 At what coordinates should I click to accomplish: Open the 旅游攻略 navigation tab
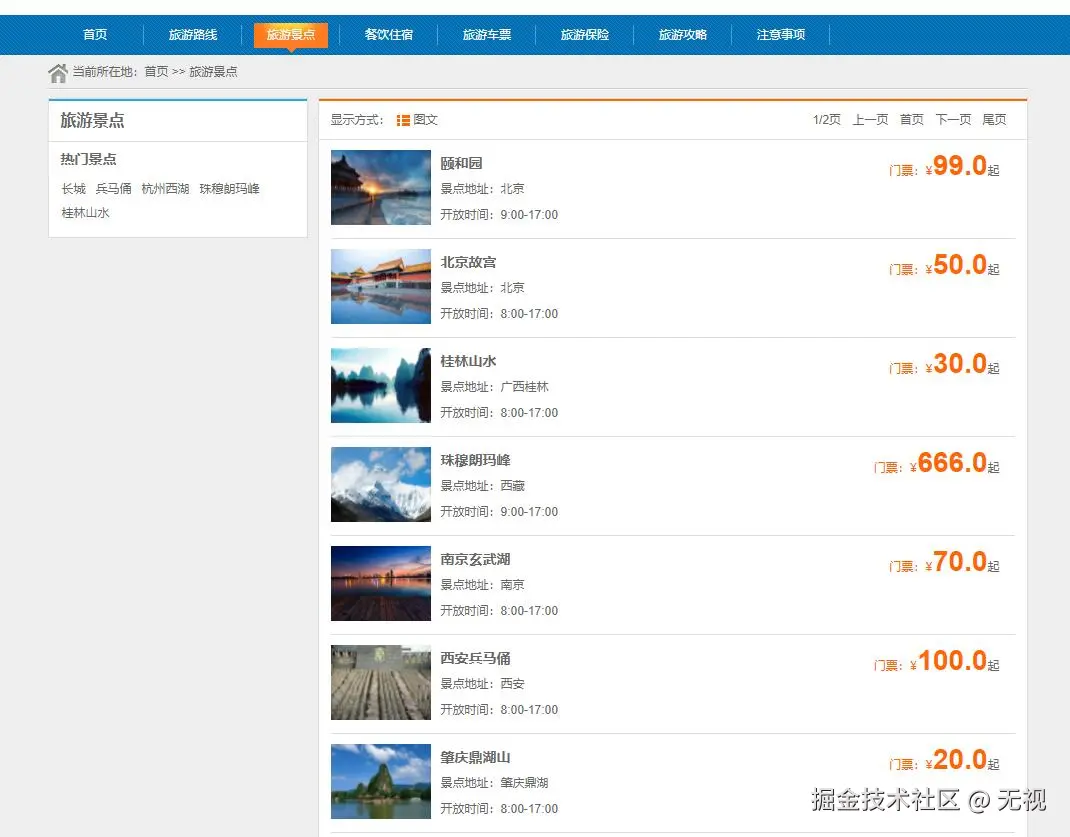click(x=682, y=35)
